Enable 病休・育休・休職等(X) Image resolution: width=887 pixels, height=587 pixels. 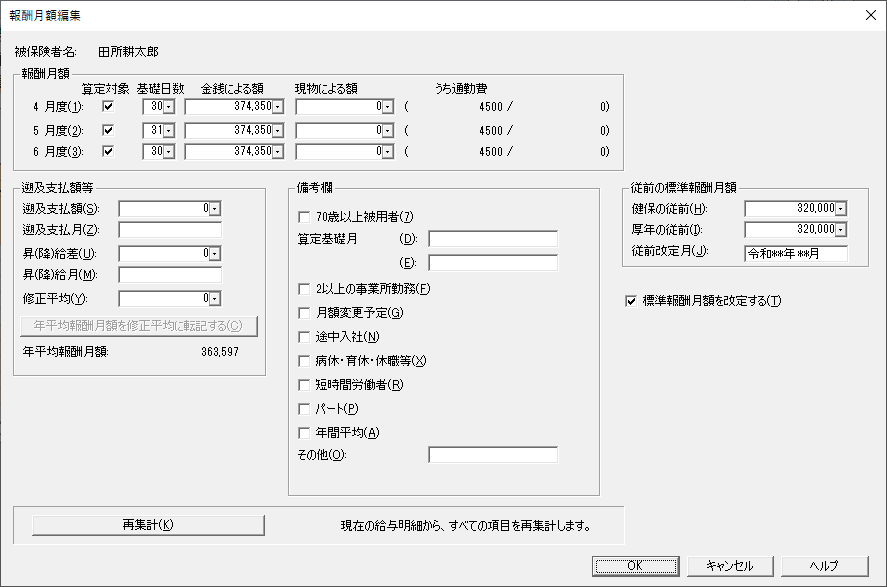(x=304, y=361)
